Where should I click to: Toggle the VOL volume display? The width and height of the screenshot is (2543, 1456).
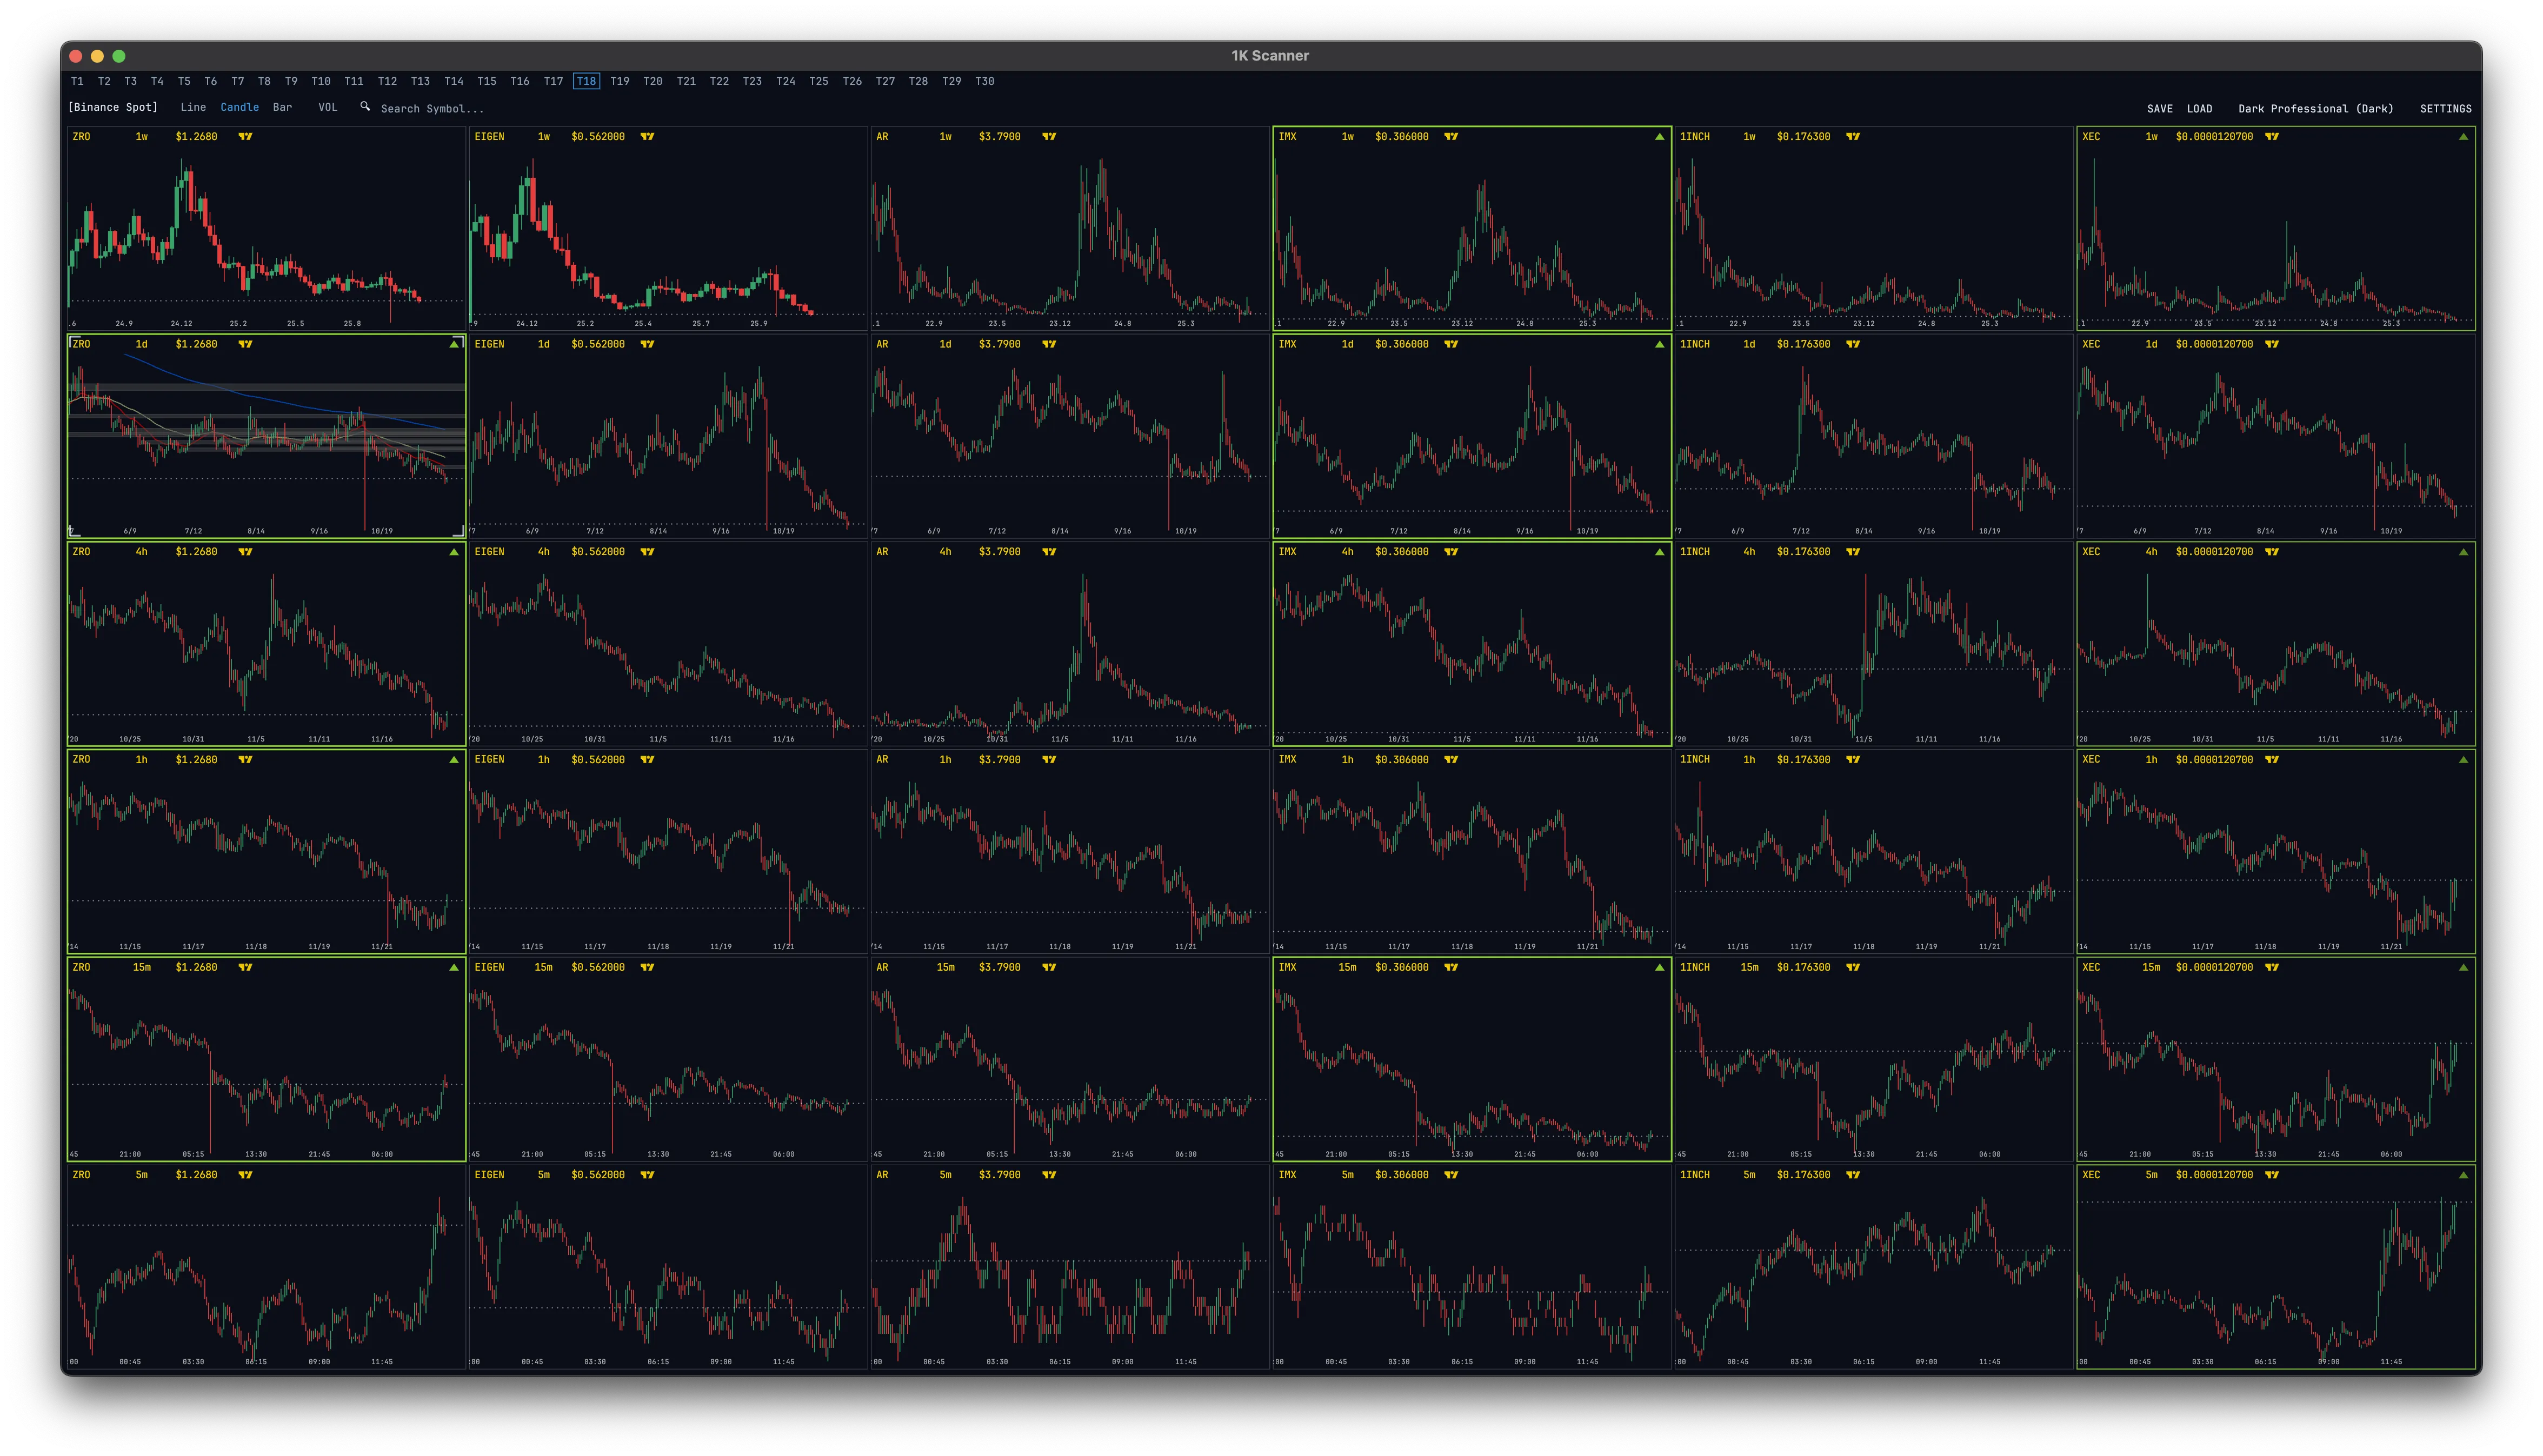tap(327, 107)
